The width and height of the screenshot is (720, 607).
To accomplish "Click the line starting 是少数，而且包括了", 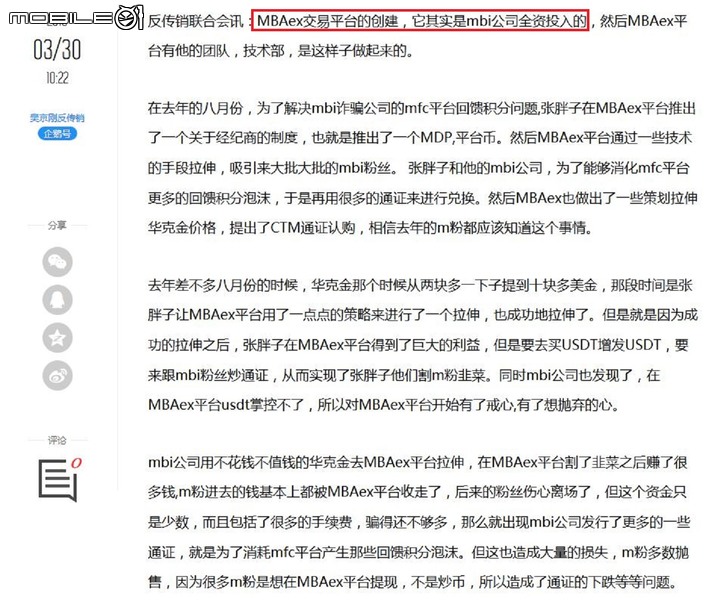I will (x=419, y=523).
